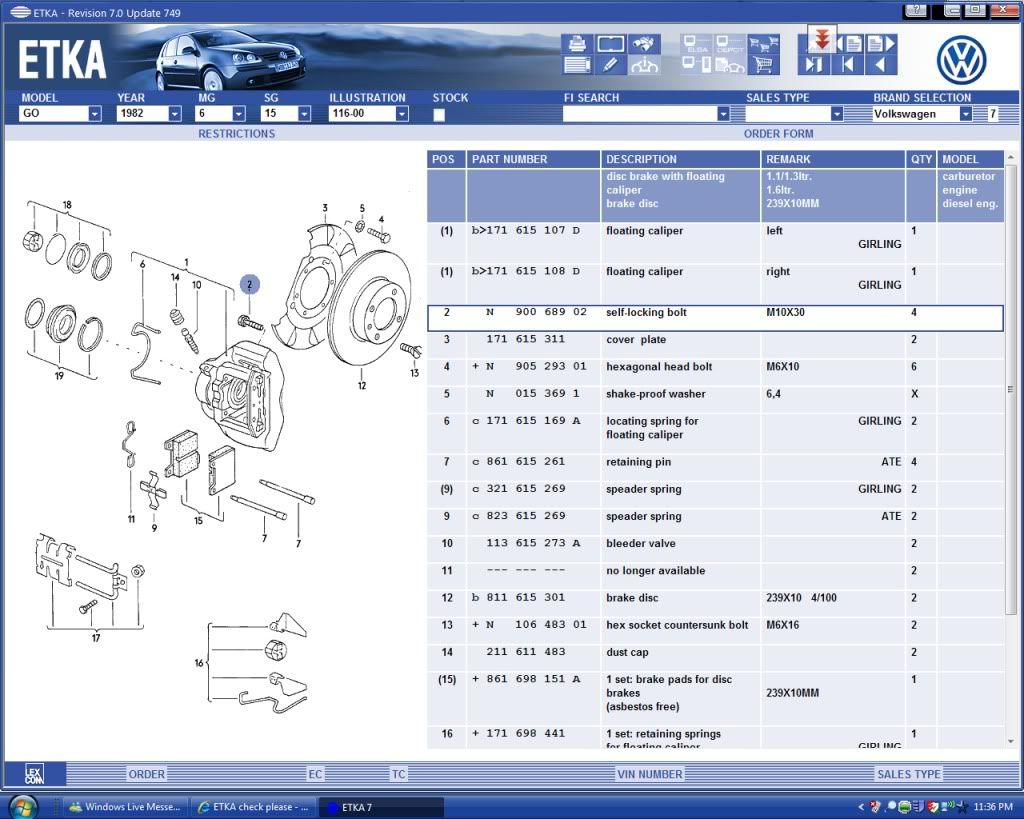Screen dimensions: 1024x819
Task: Click the document and car icon
Action: (x=729, y=65)
